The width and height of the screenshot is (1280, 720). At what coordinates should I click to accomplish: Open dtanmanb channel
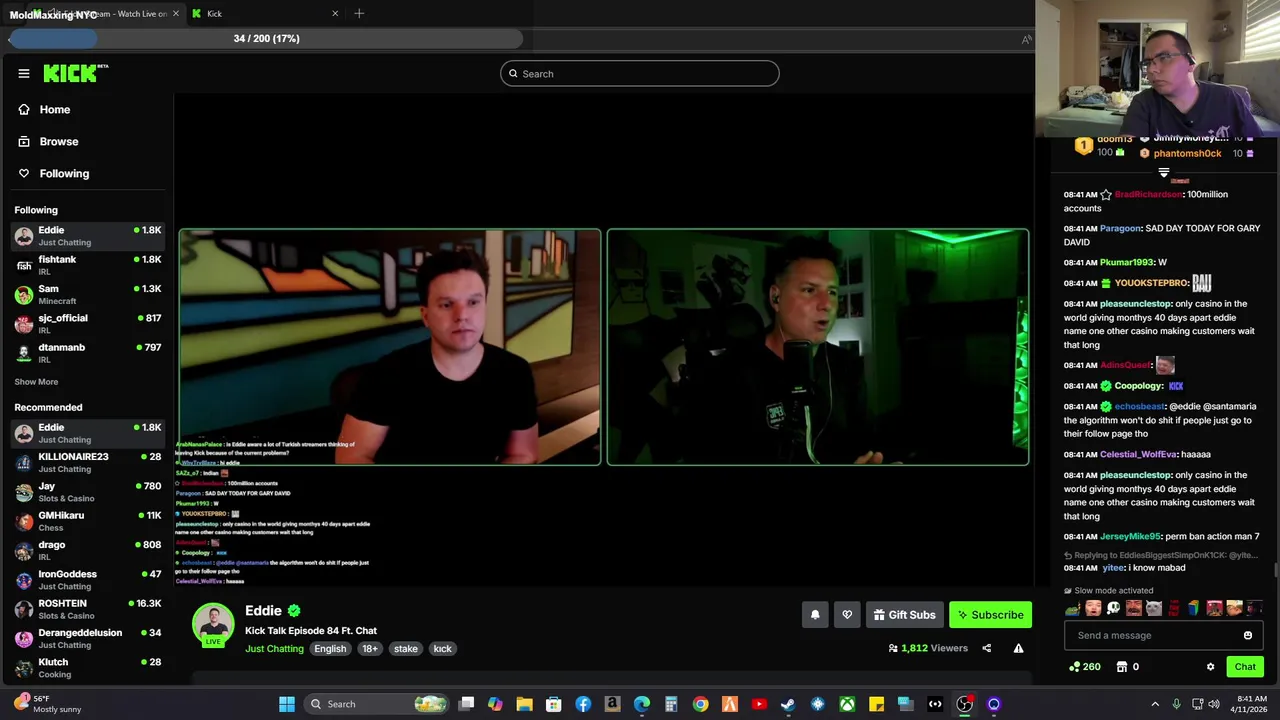click(x=87, y=352)
